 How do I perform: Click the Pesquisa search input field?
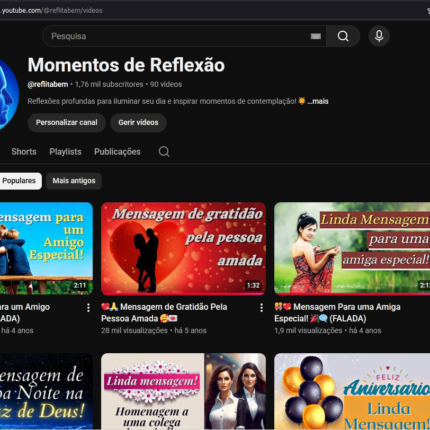(180, 36)
